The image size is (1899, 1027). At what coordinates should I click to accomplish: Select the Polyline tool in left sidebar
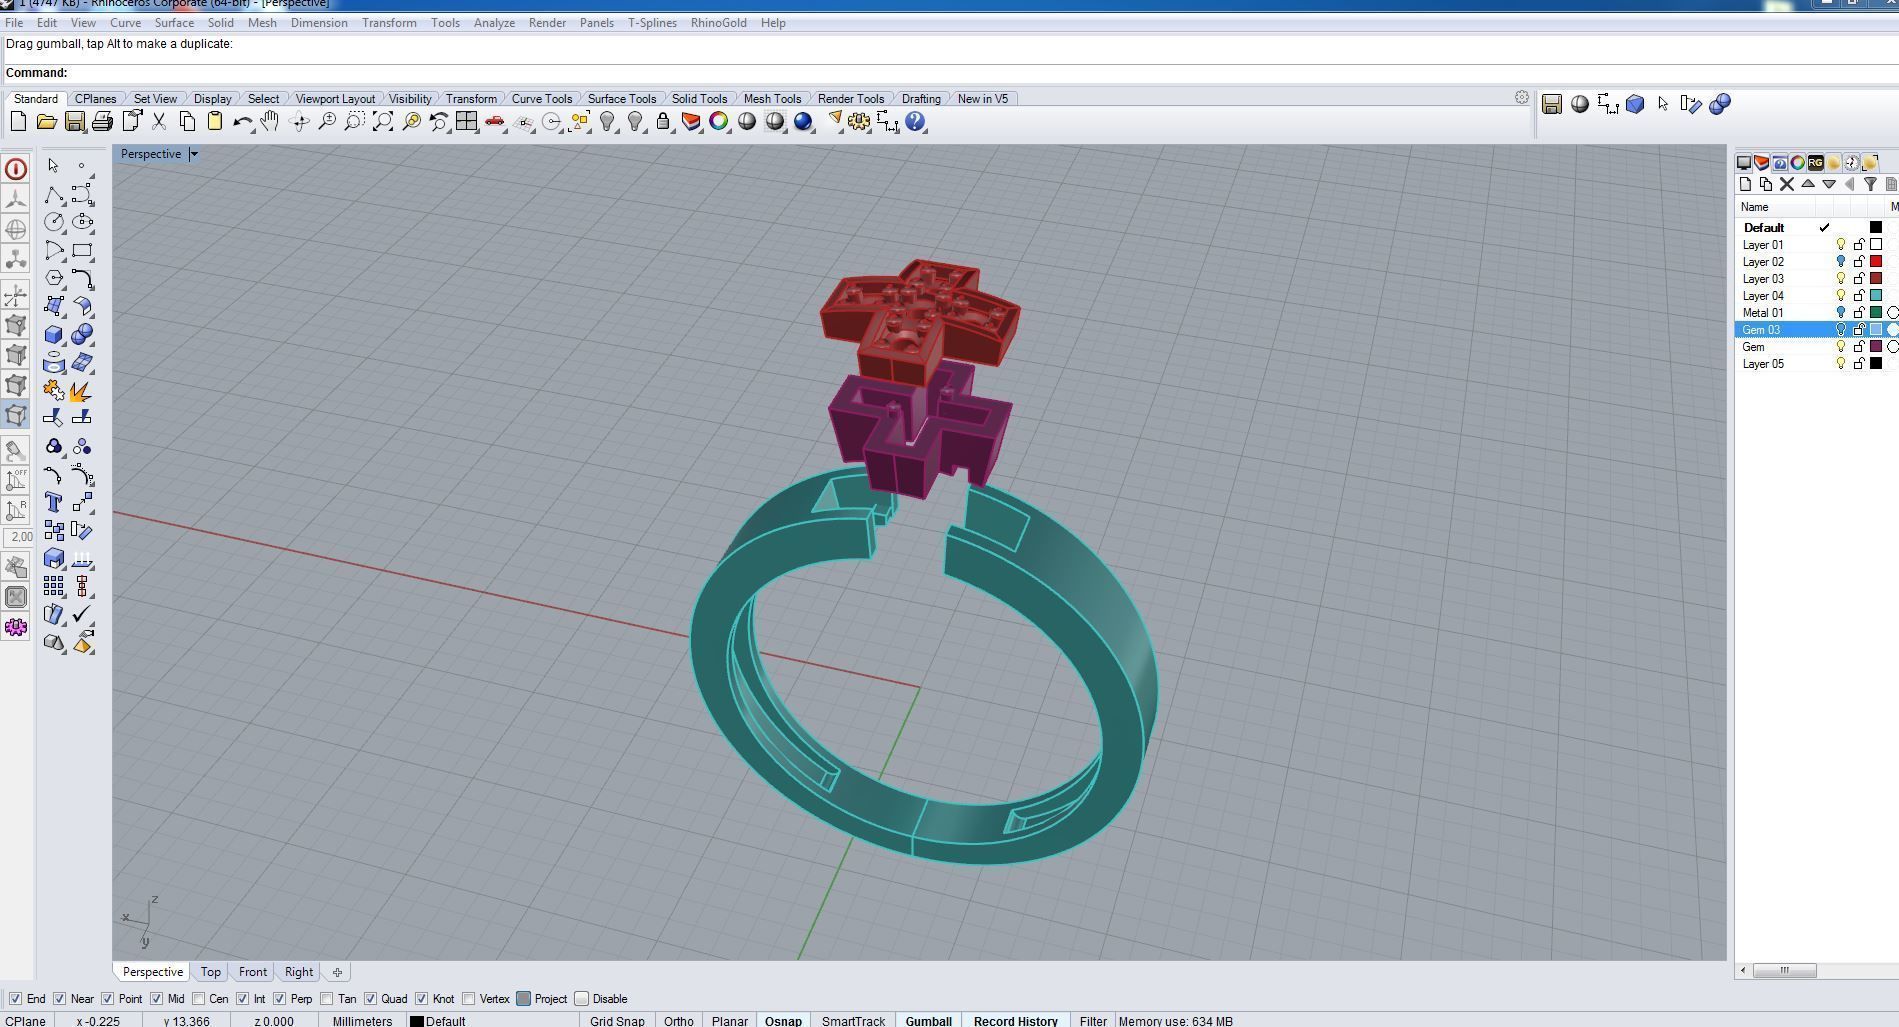click(x=54, y=194)
